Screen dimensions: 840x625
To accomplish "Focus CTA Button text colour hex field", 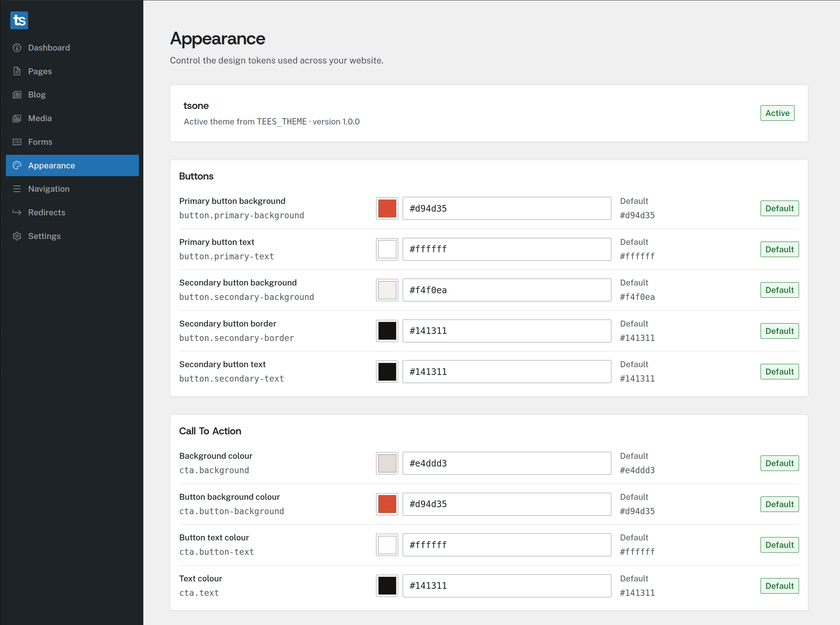I will 507,545.
